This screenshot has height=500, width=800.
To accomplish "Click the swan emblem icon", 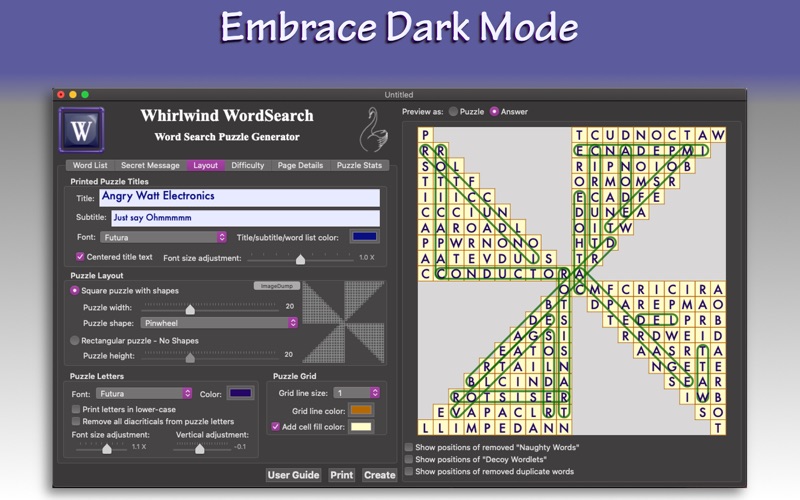I will [x=374, y=130].
